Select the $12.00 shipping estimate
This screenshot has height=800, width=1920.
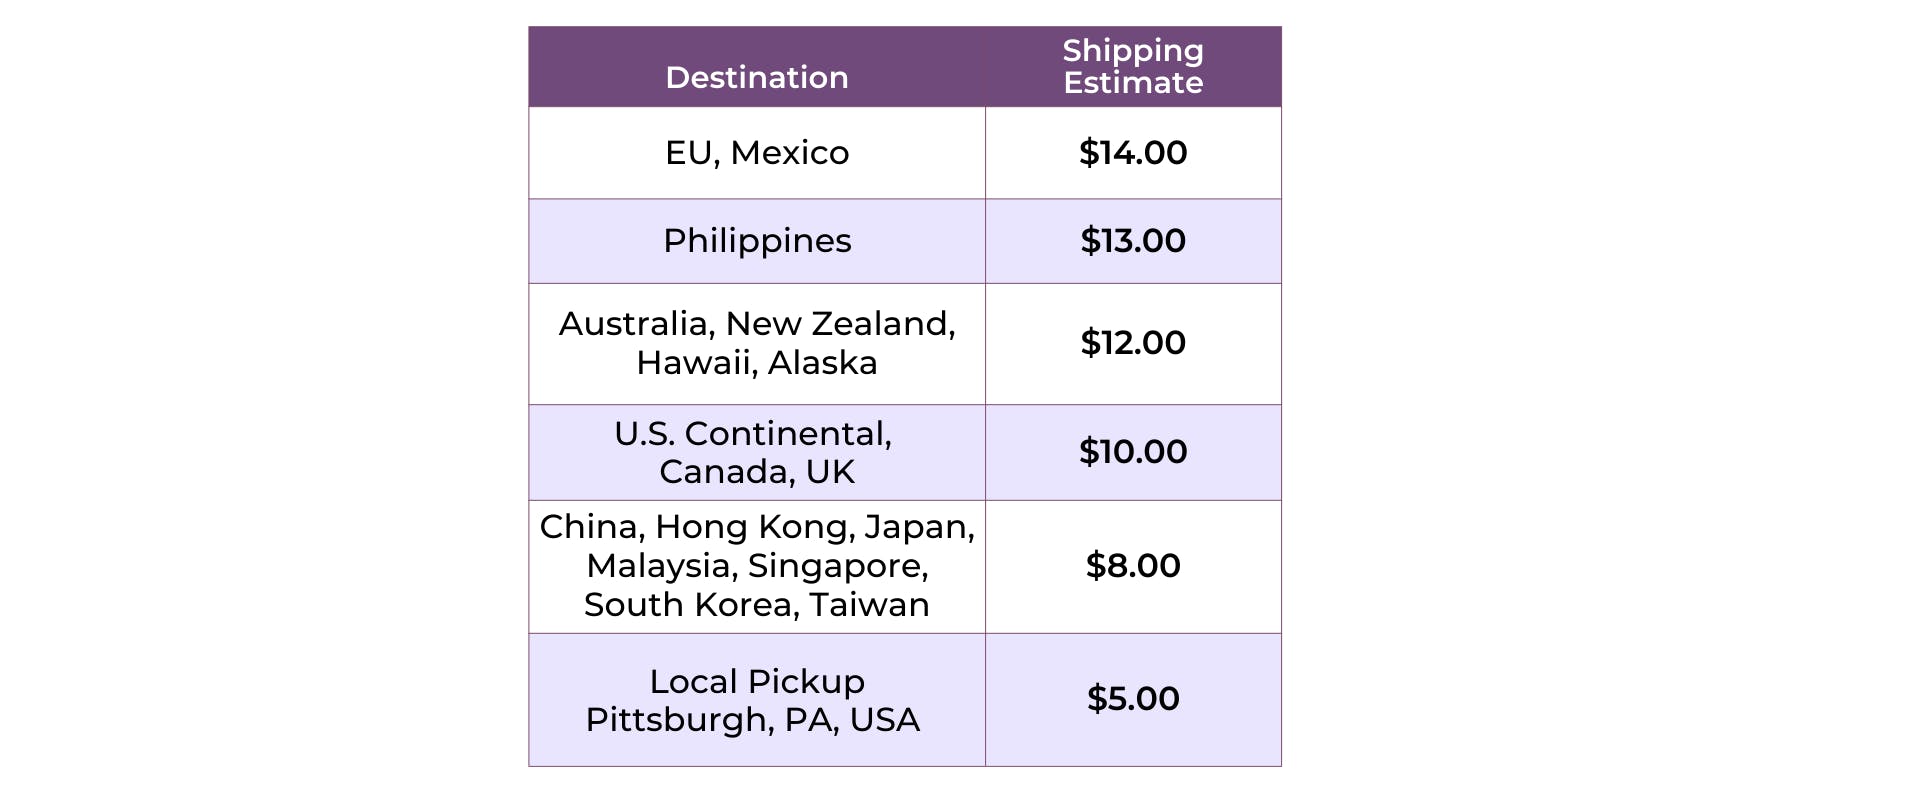1132,343
